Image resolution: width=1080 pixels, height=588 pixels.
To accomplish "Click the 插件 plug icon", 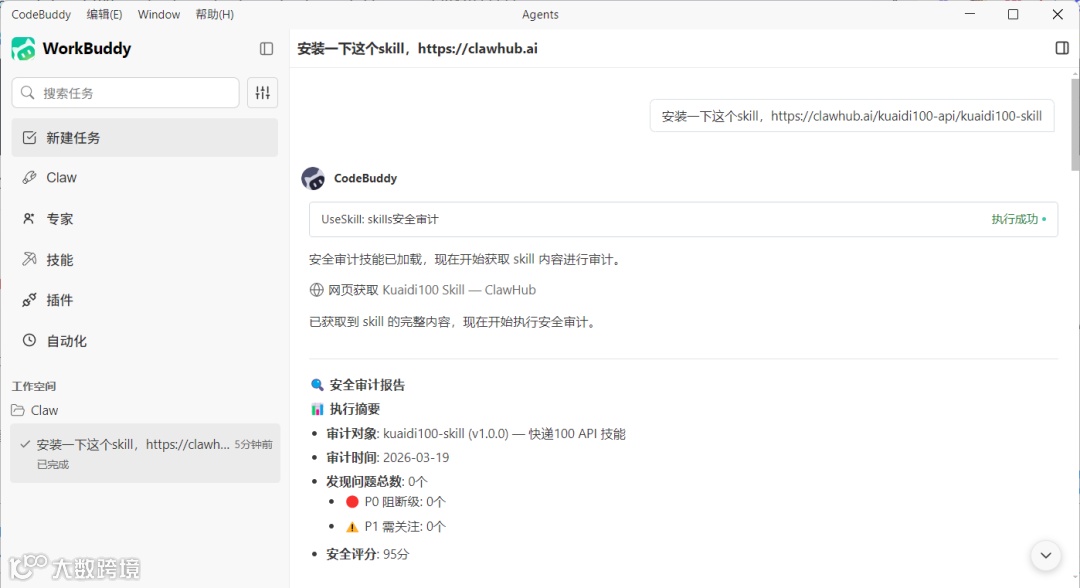I will click(29, 300).
